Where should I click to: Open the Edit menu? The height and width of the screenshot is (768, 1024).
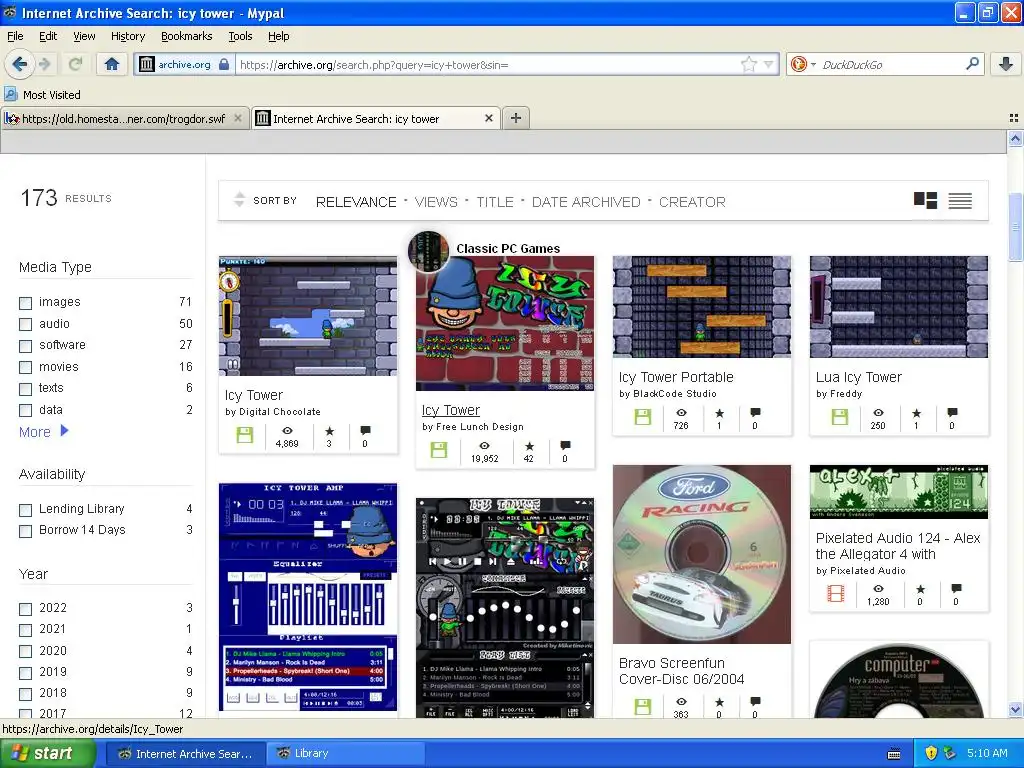click(48, 36)
